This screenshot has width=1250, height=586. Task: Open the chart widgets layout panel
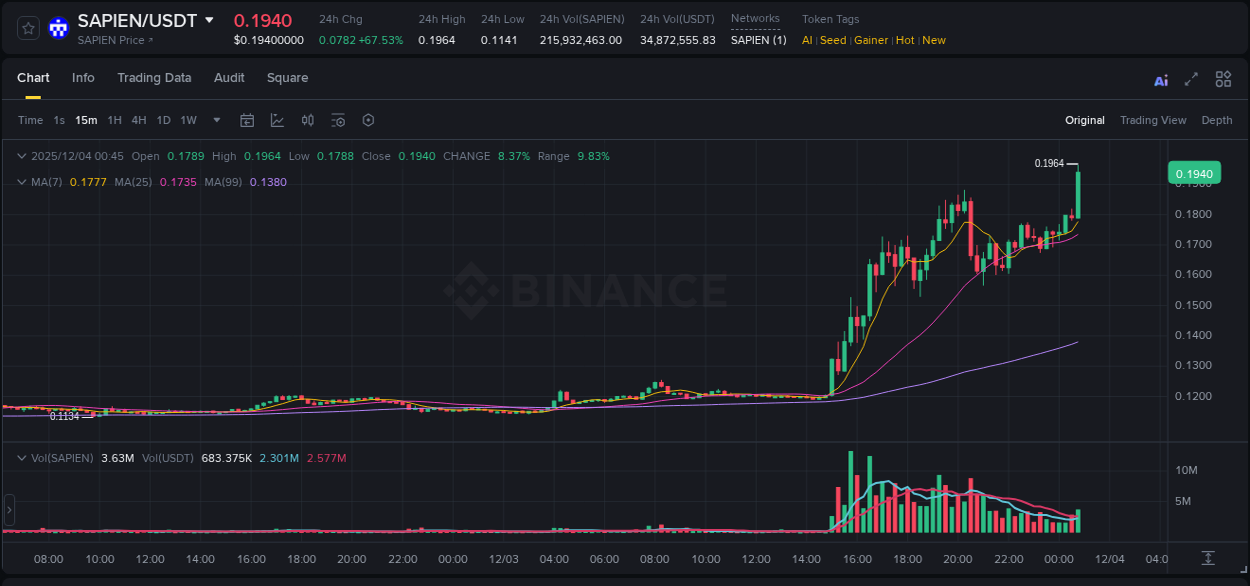(x=1223, y=79)
